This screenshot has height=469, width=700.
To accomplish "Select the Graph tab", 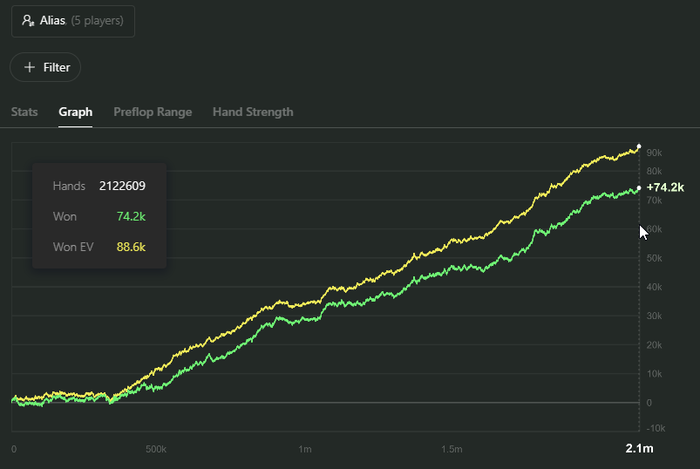I will [75, 112].
